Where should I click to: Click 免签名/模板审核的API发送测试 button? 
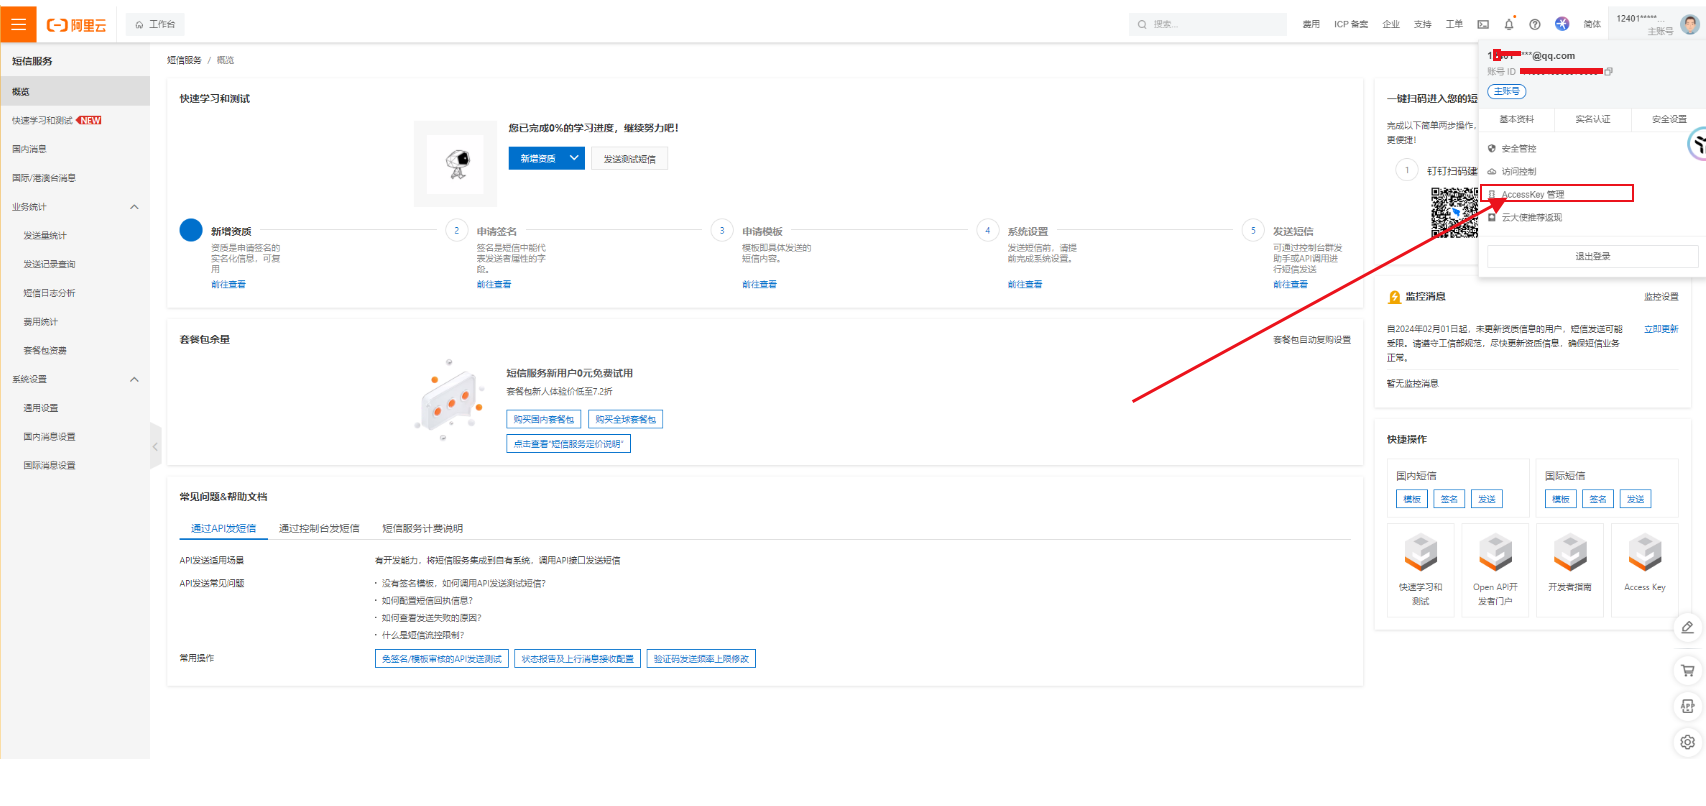pos(442,658)
